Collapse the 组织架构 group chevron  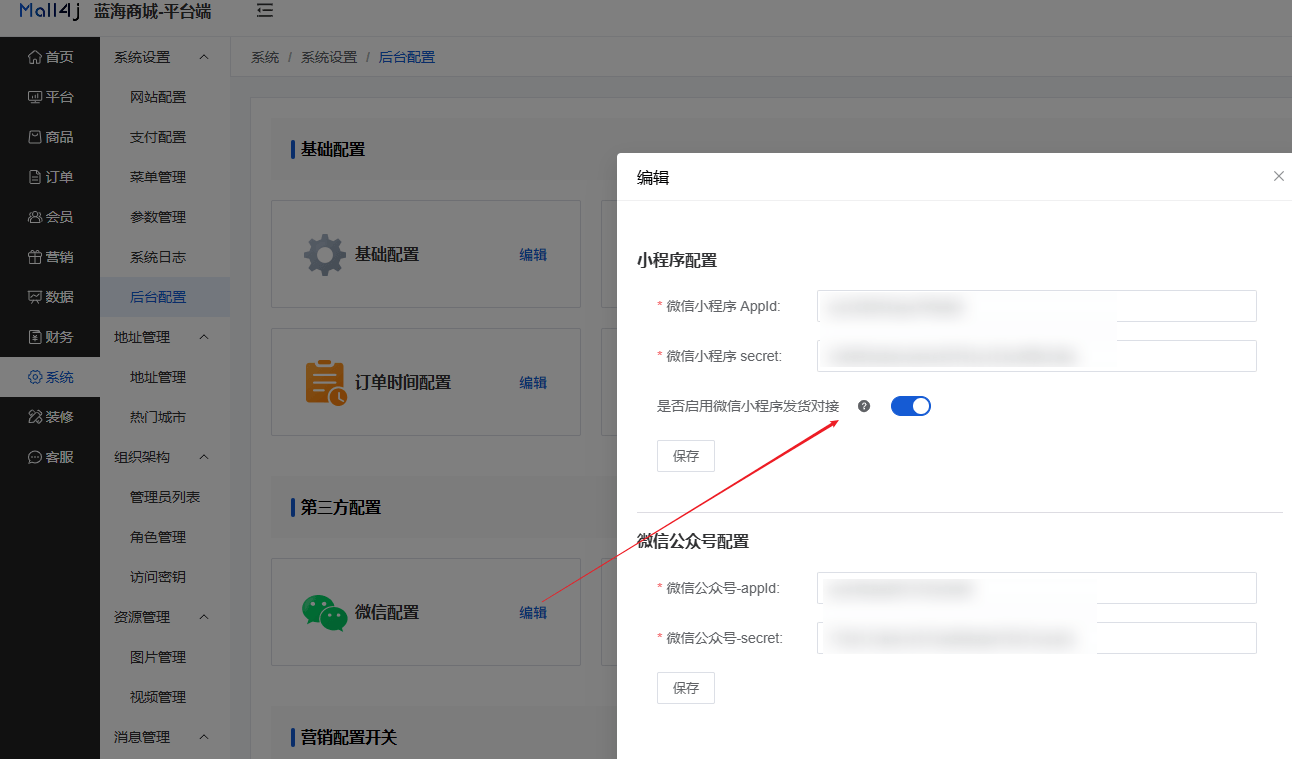coord(204,457)
